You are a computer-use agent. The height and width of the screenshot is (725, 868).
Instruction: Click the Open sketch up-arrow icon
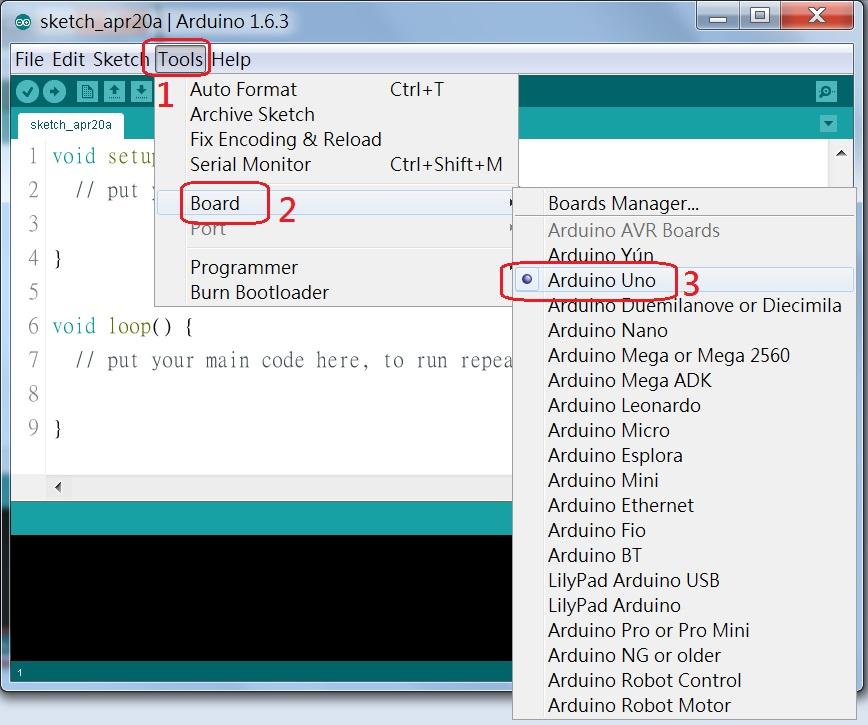[114, 92]
